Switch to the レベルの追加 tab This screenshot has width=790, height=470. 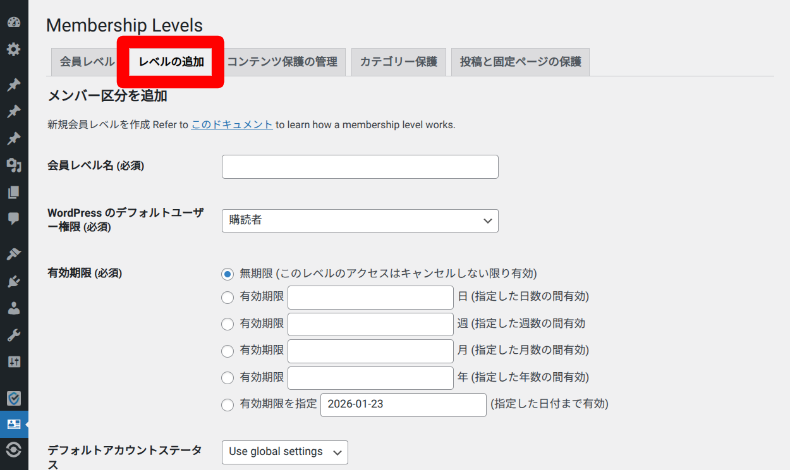coord(171,62)
